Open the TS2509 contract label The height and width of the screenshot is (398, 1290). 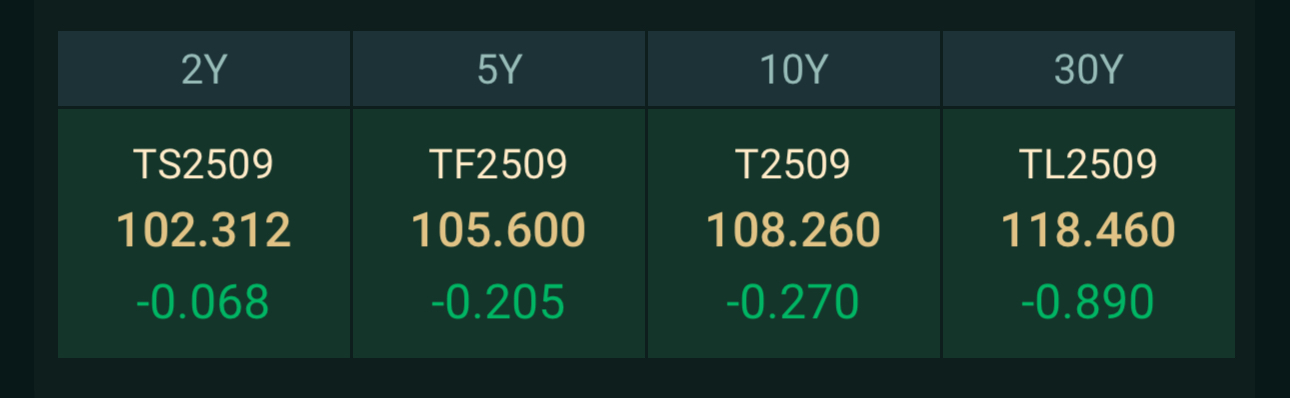coord(204,164)
